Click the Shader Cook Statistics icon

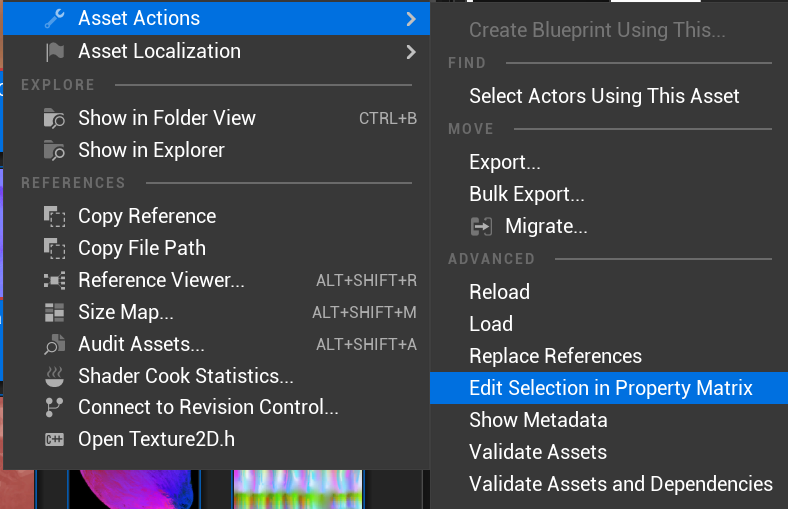pyautogui.click(x=54, y=376)
